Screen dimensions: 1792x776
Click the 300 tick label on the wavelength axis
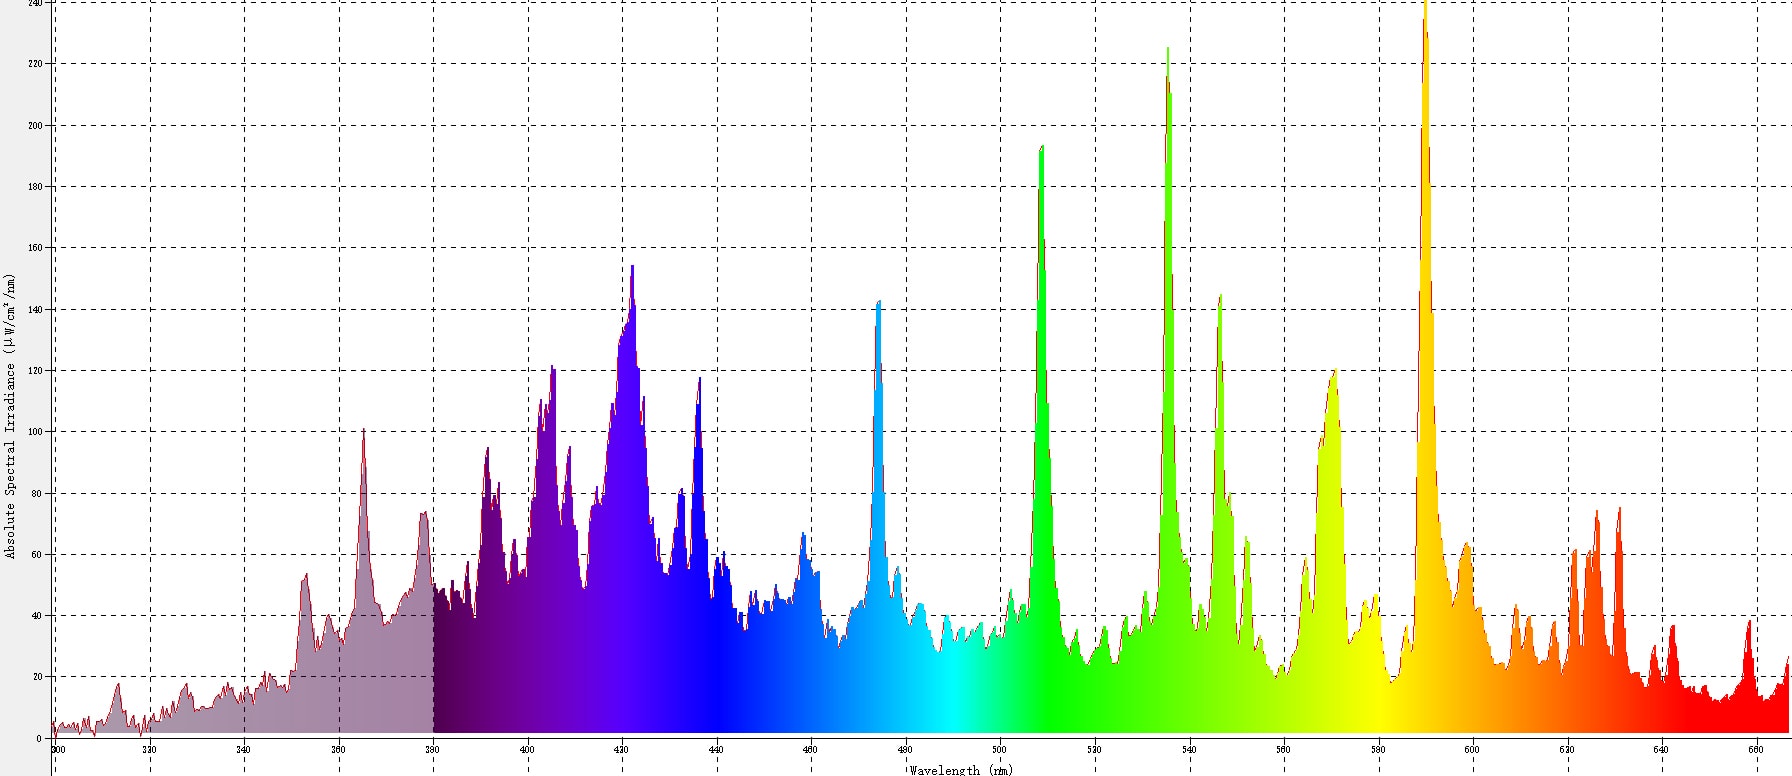pos(58,749)
